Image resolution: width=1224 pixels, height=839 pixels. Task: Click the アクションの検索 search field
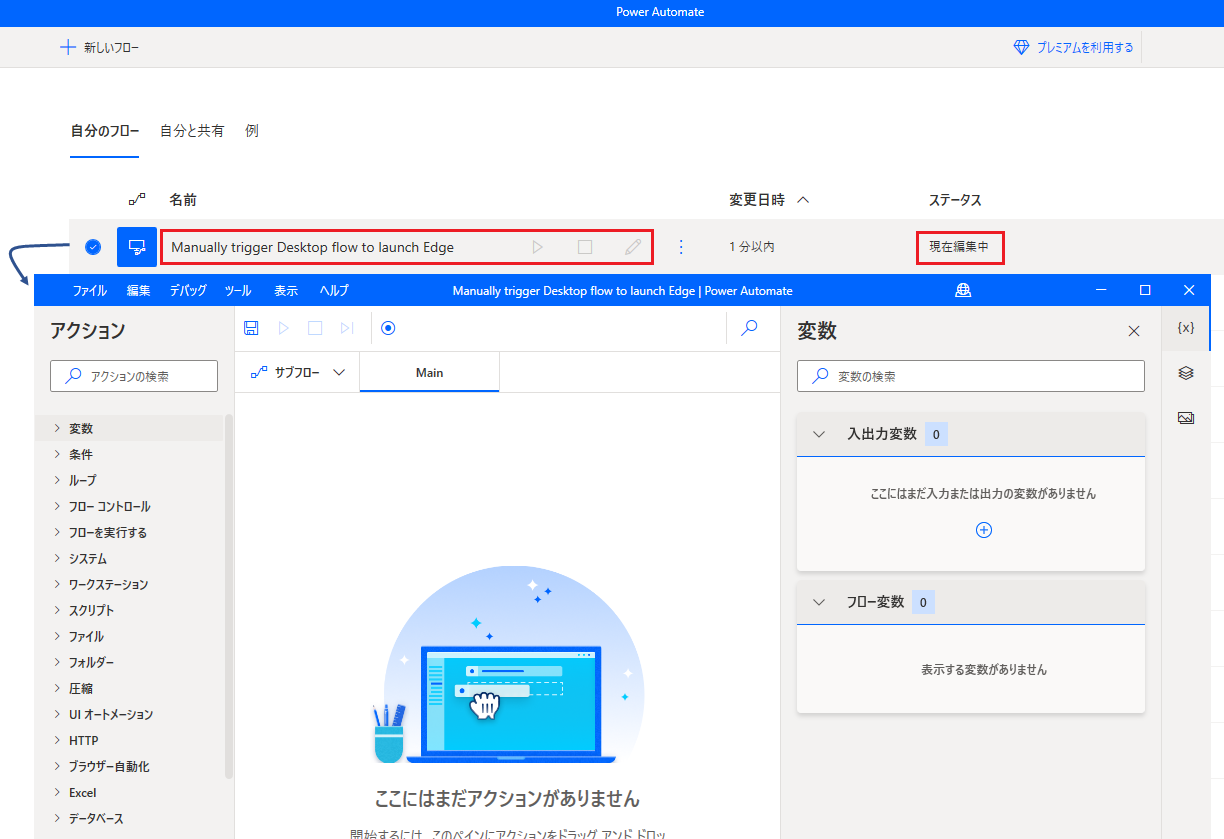pos(134,376)
